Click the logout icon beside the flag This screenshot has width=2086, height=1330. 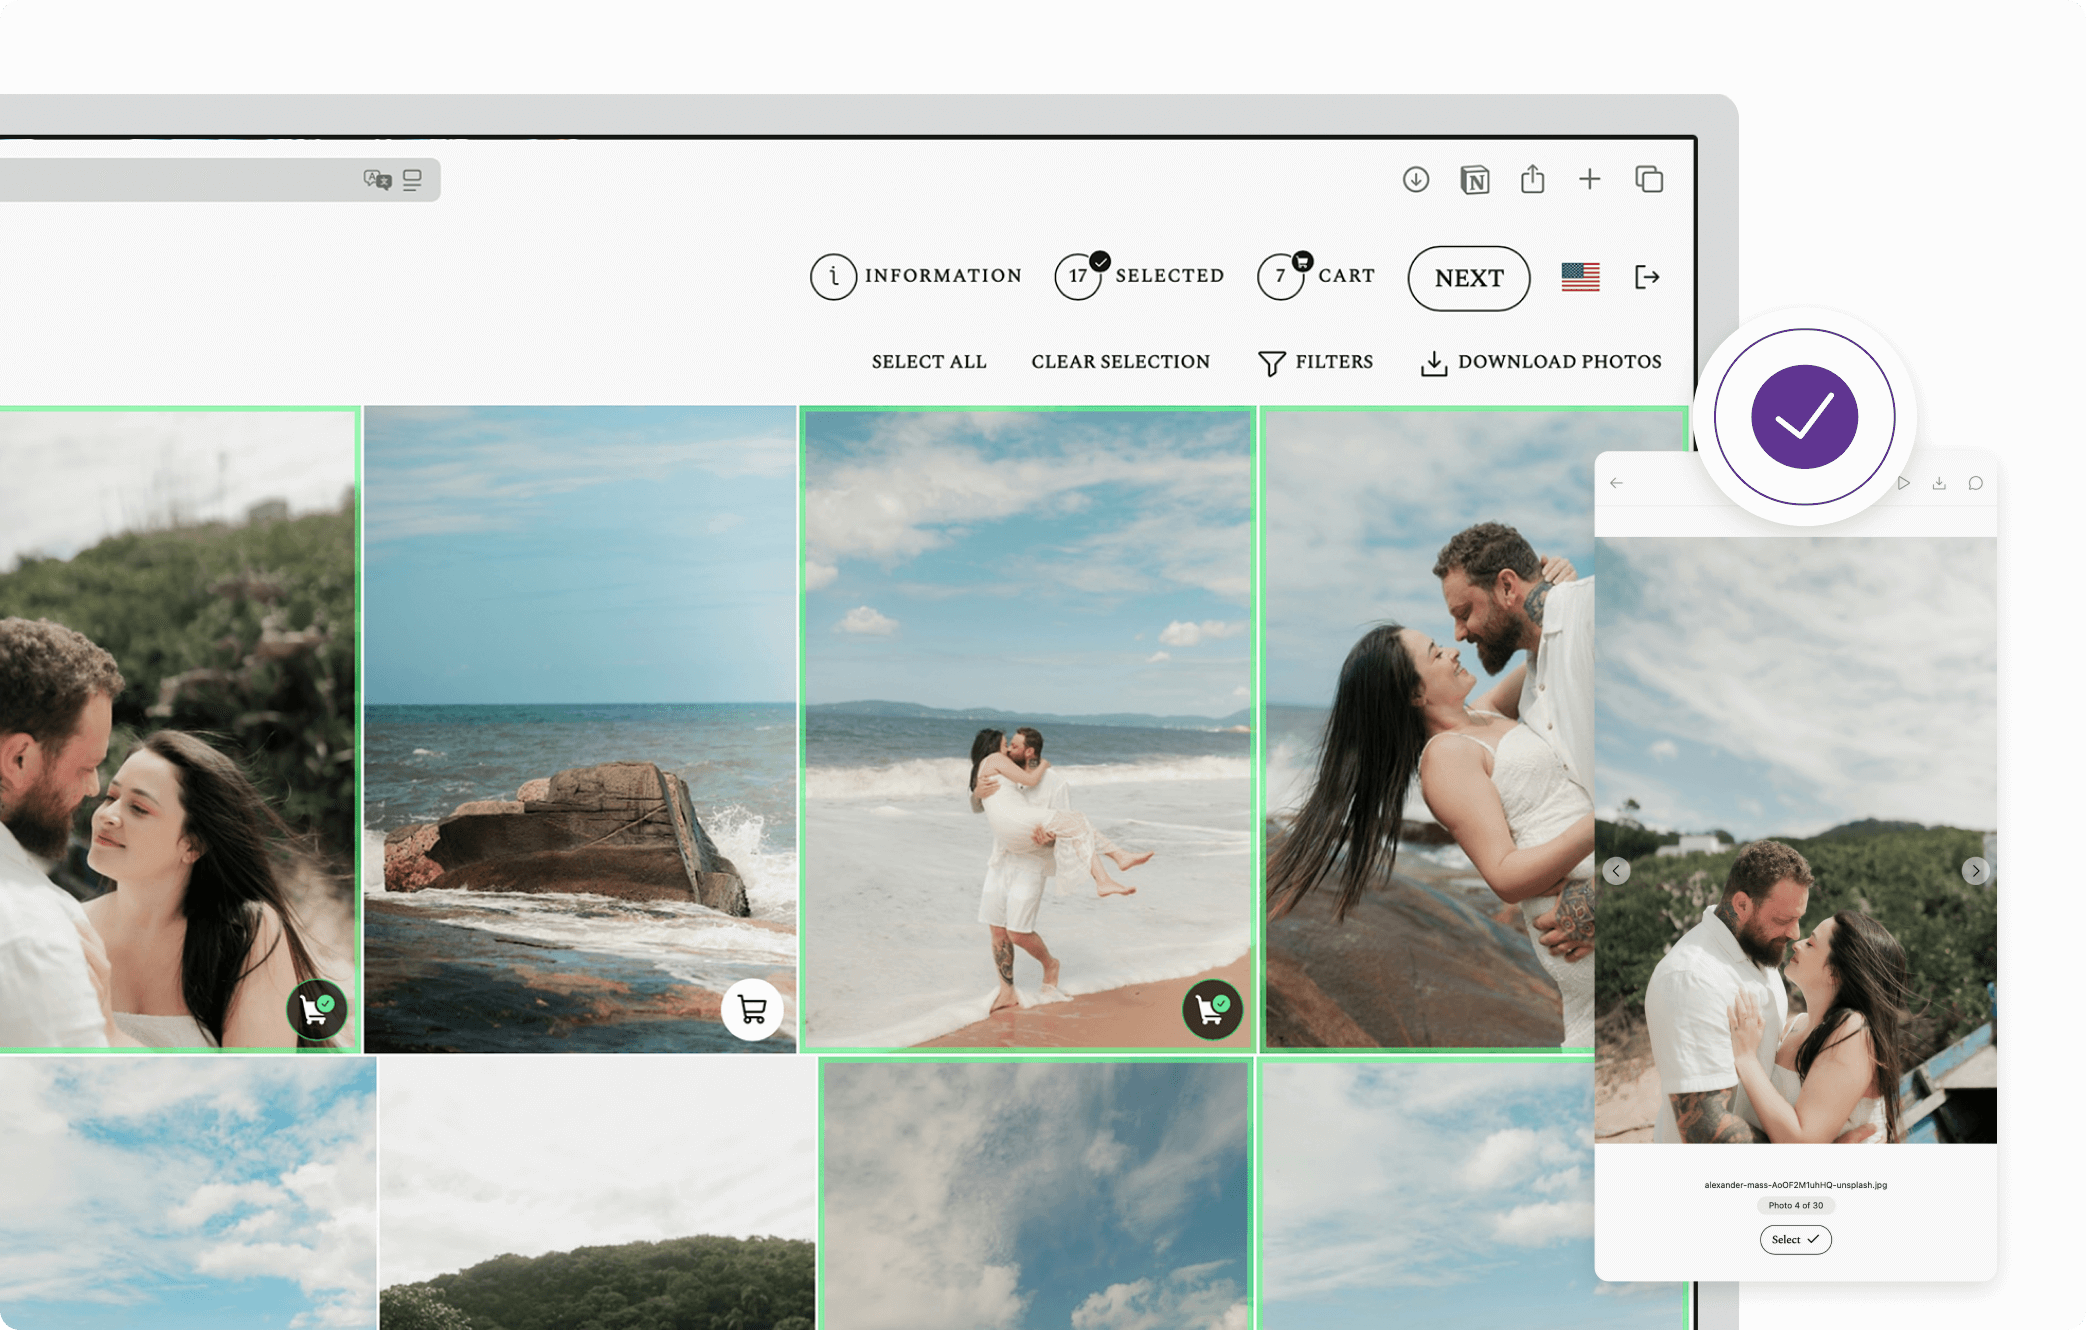click(x=1646, y=277)
